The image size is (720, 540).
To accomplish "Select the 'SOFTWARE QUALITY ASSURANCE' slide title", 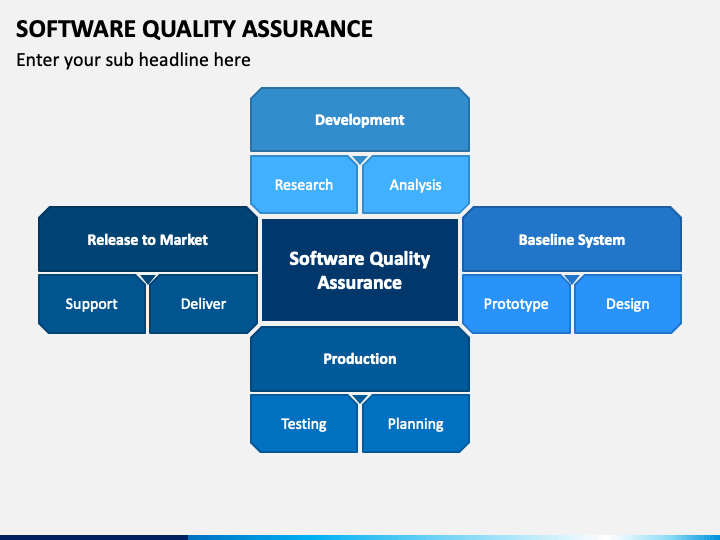I will point(194,29).
